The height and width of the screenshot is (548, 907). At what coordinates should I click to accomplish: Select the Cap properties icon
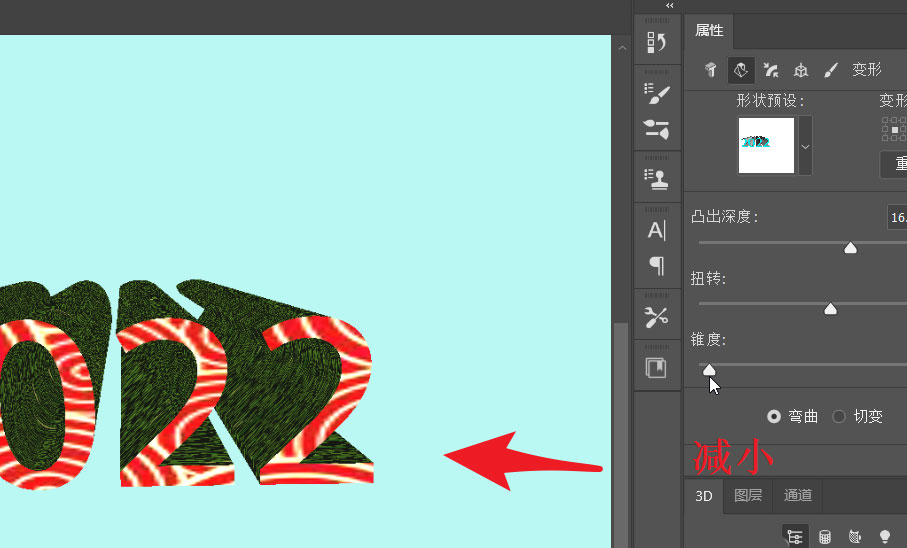click(x=770, y=70)
